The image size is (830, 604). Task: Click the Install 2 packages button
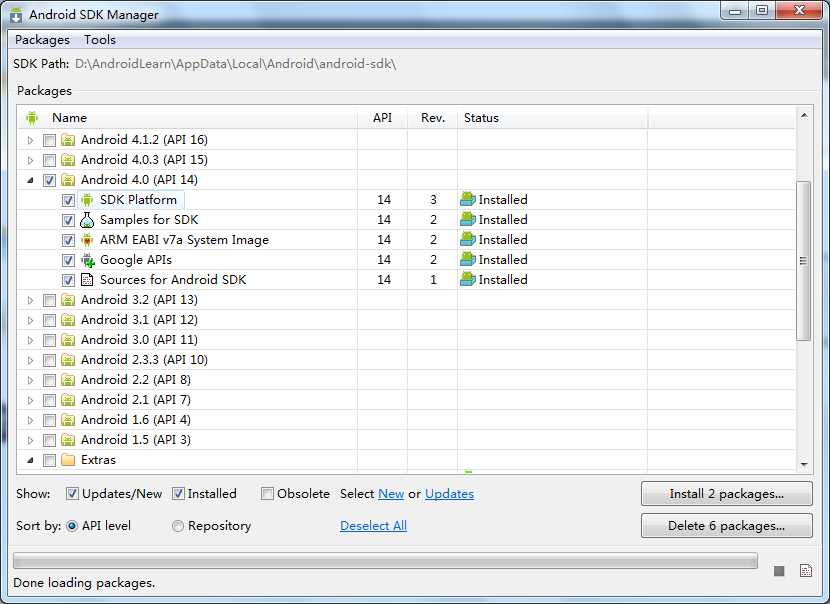point(726,494)
